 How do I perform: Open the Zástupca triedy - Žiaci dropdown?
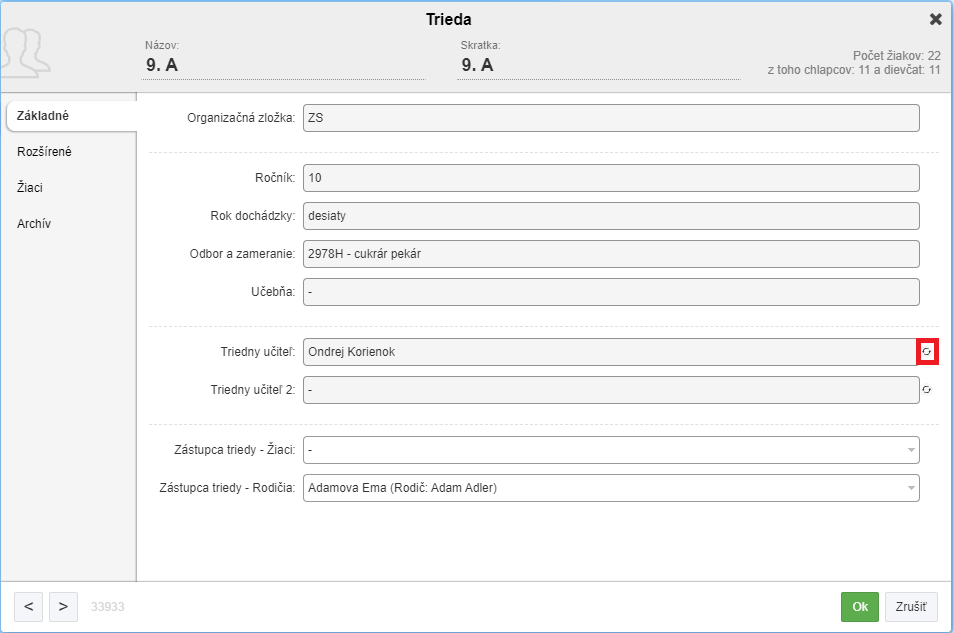point(611,450)
